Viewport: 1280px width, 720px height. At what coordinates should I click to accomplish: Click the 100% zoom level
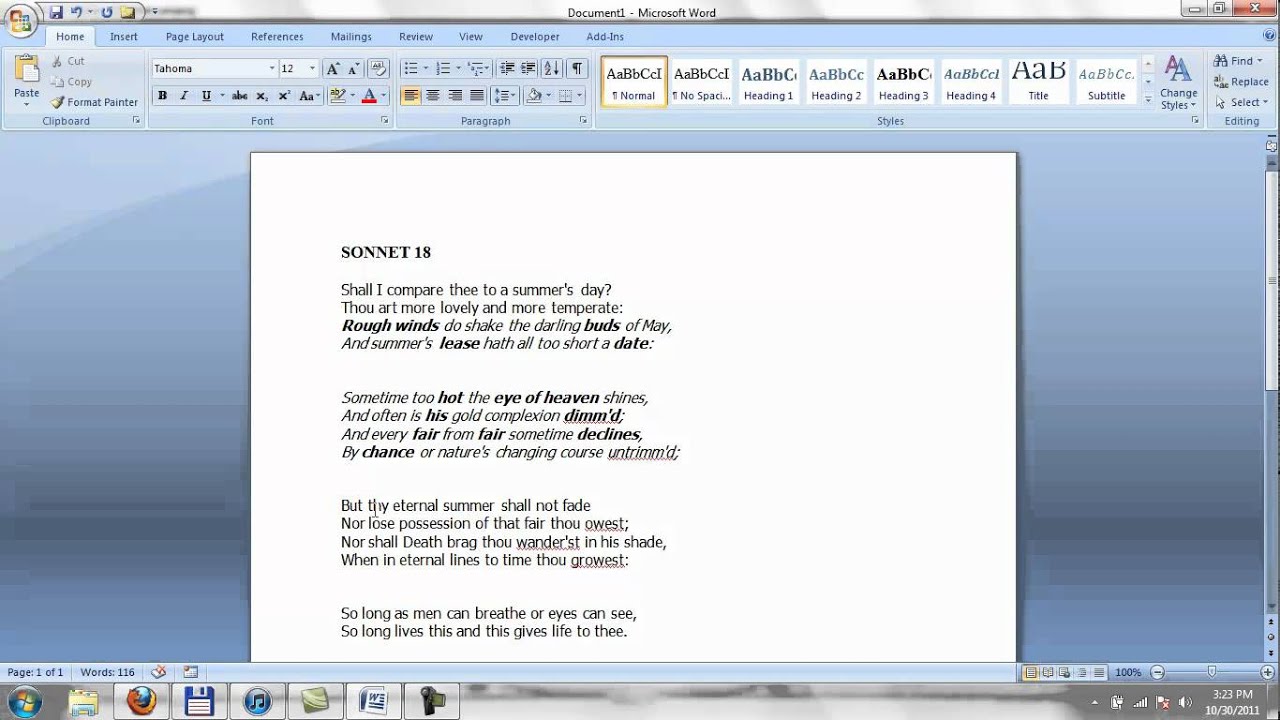[x=1128, y=673]
